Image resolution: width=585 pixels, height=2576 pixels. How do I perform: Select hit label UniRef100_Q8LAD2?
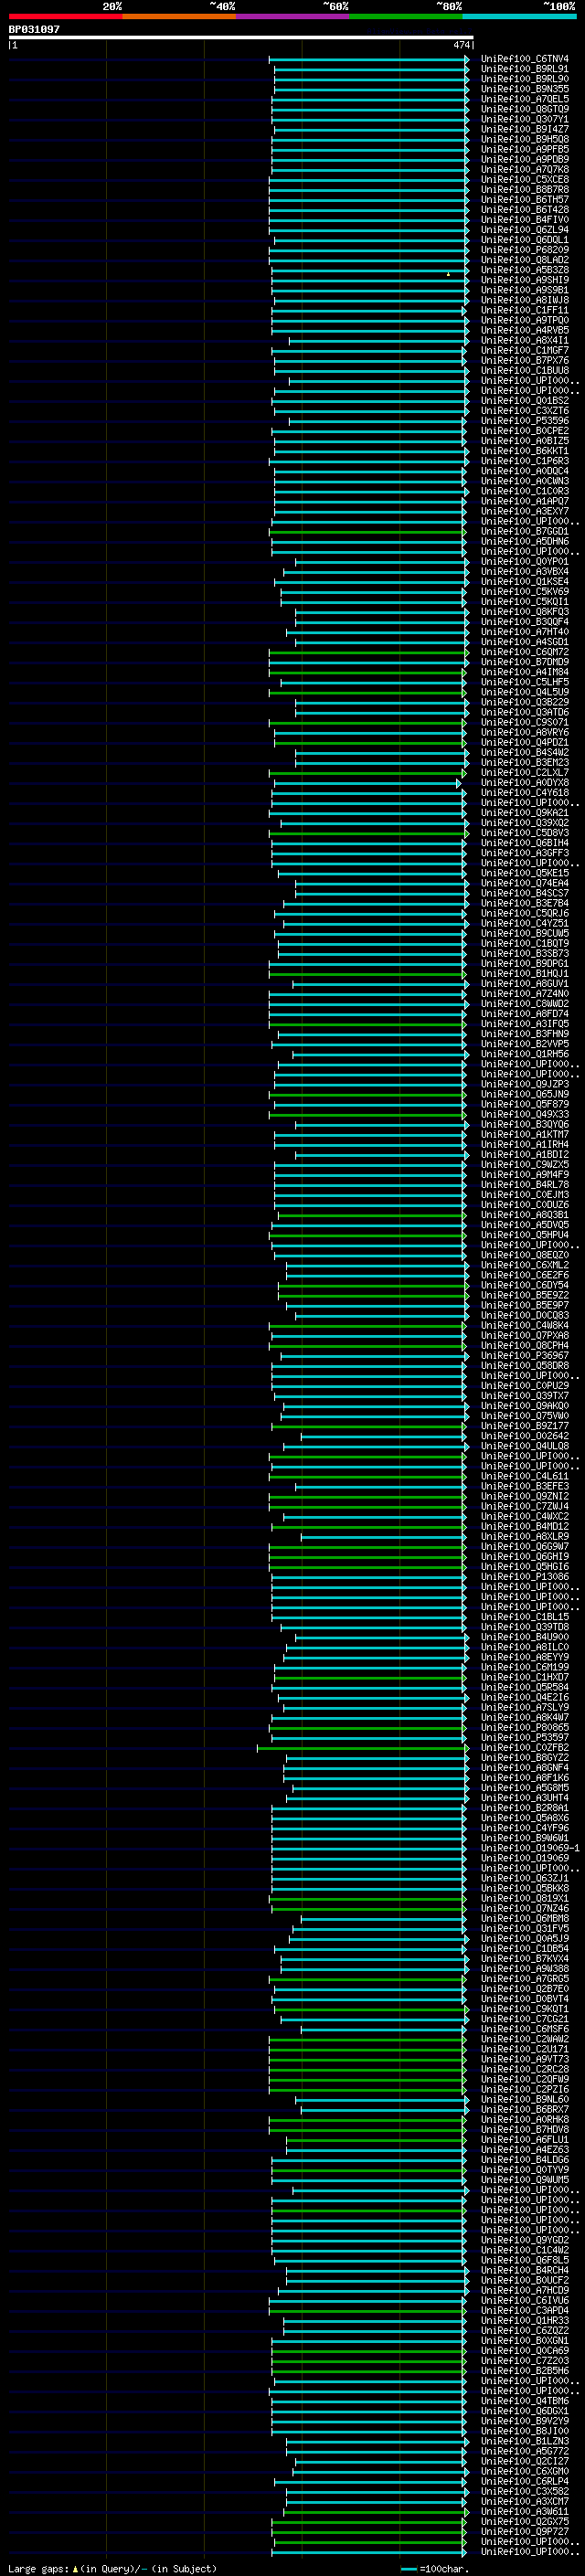click(x=525, y=260)
